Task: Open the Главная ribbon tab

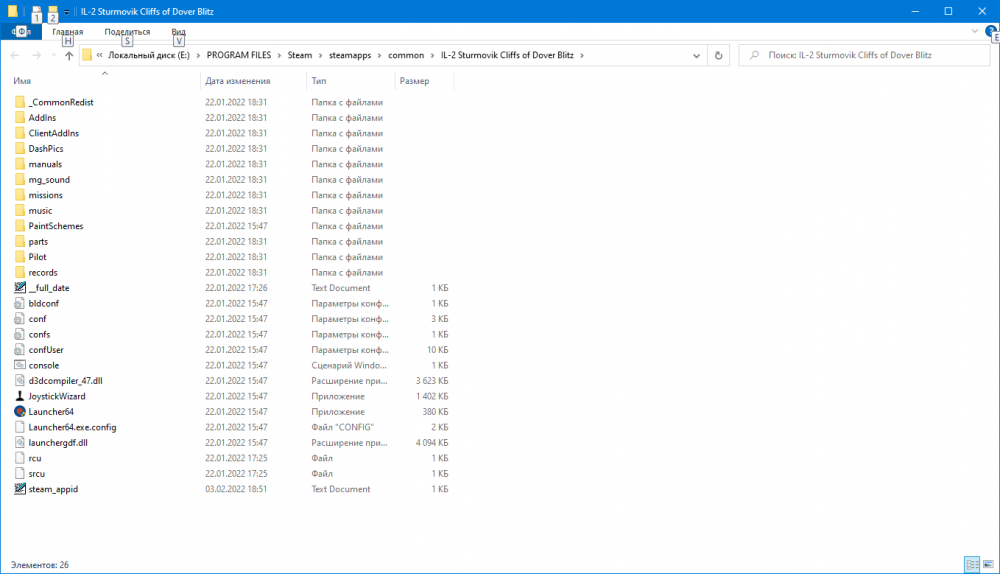Action: click(x=67, y=32)
